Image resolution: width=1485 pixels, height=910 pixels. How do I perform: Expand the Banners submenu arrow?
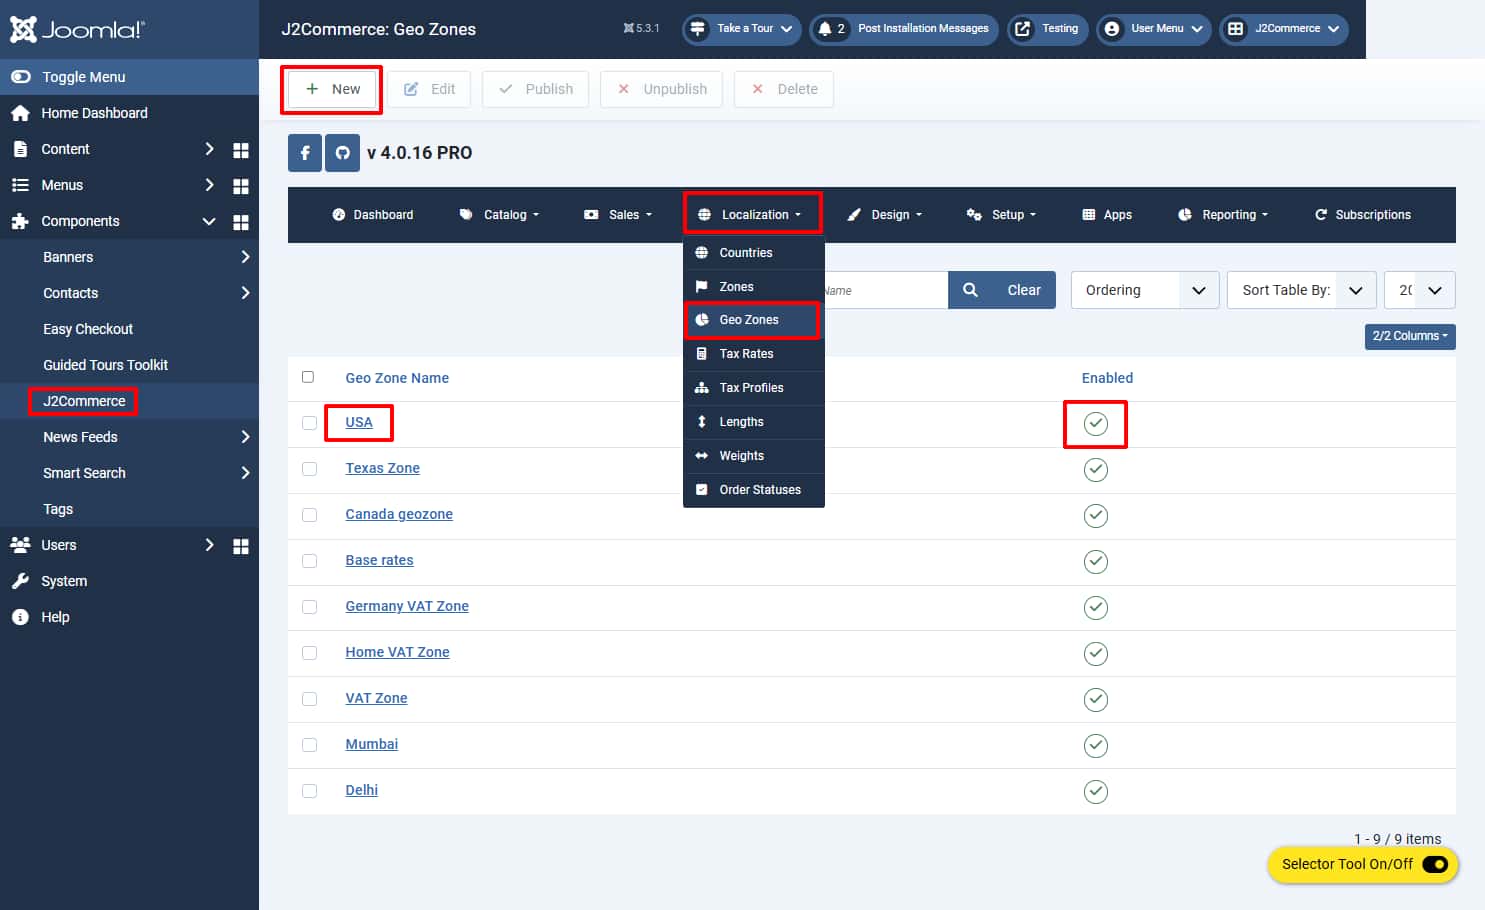pos(245,257)
